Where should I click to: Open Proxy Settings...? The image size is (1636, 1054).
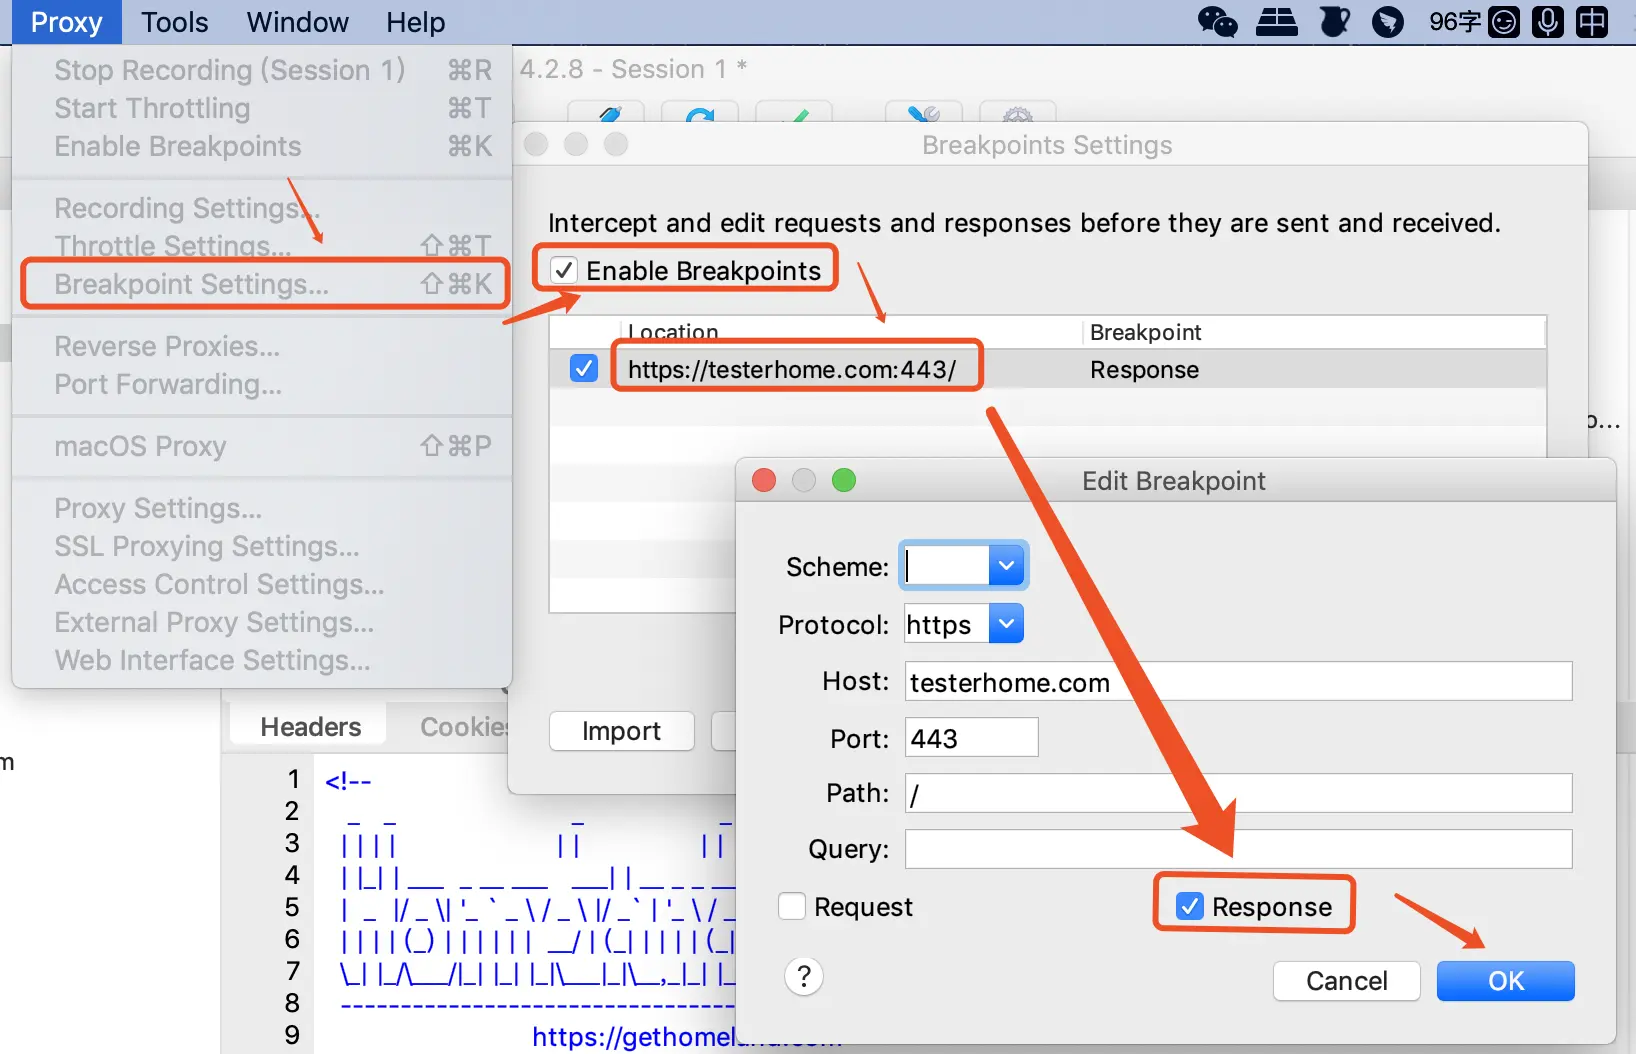(x=262, y=508)
